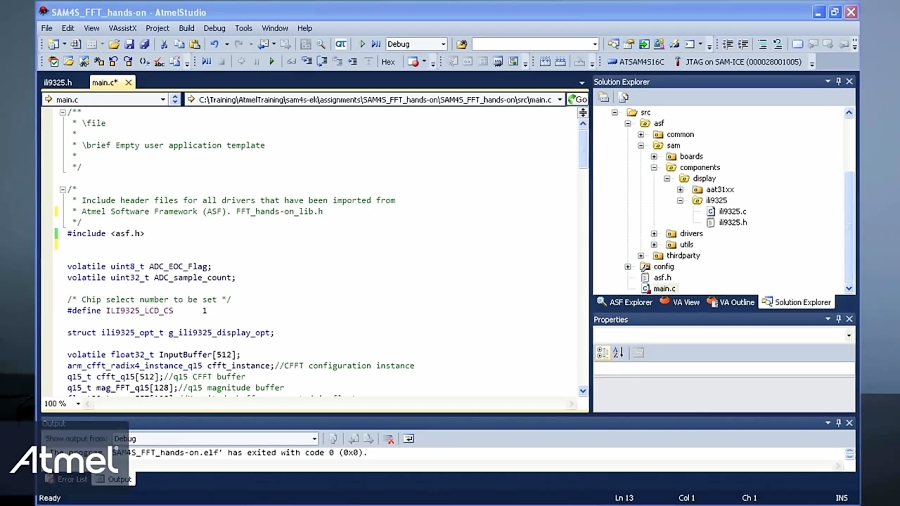Expand the drivers folder node

point(654,233)
